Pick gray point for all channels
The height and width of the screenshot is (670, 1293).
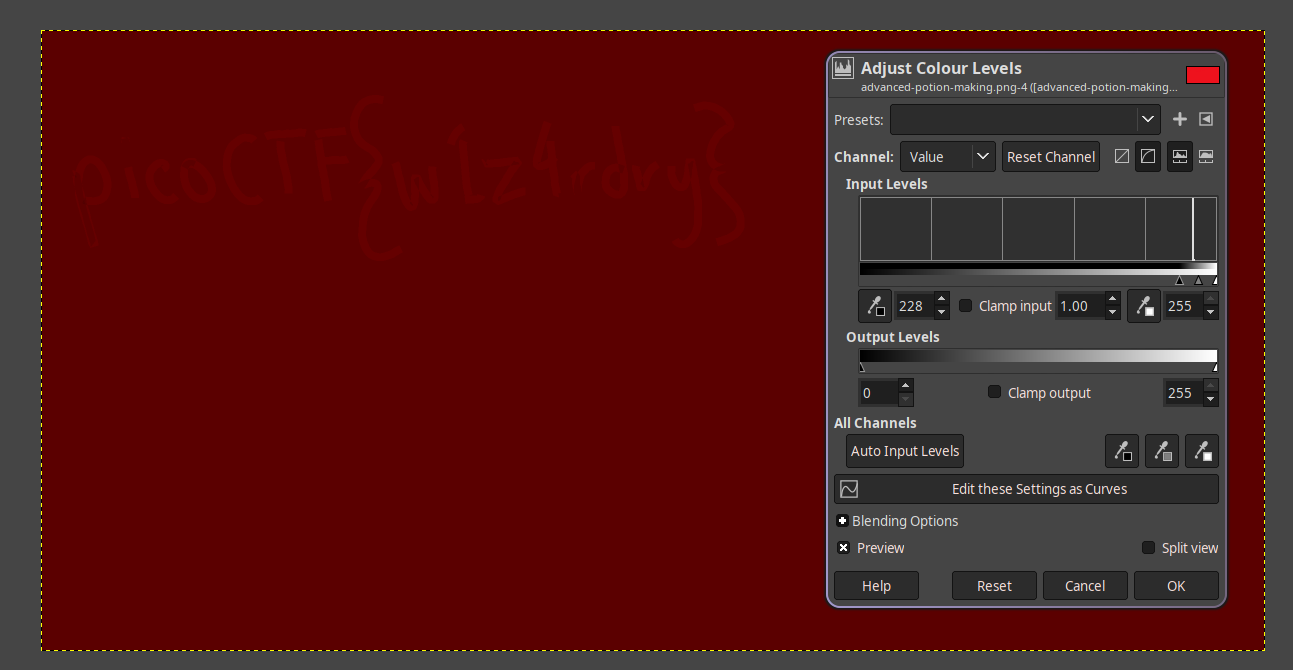(1162, 451)
